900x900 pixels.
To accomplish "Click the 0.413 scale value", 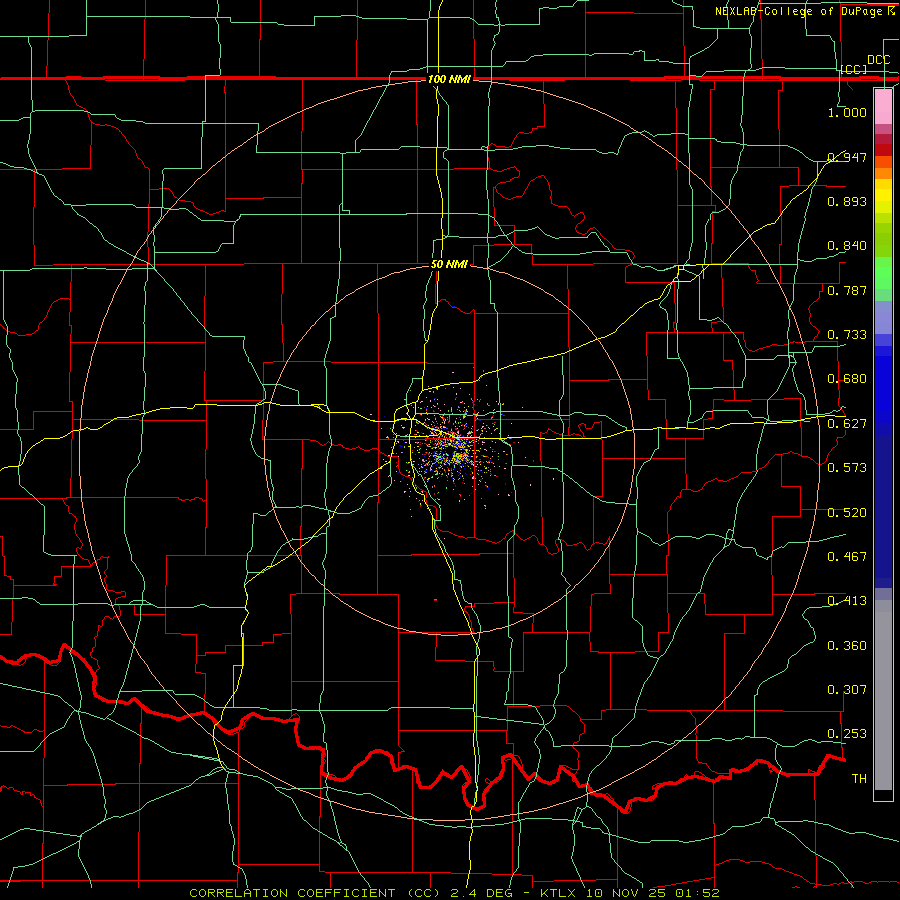I will (847, 601).
